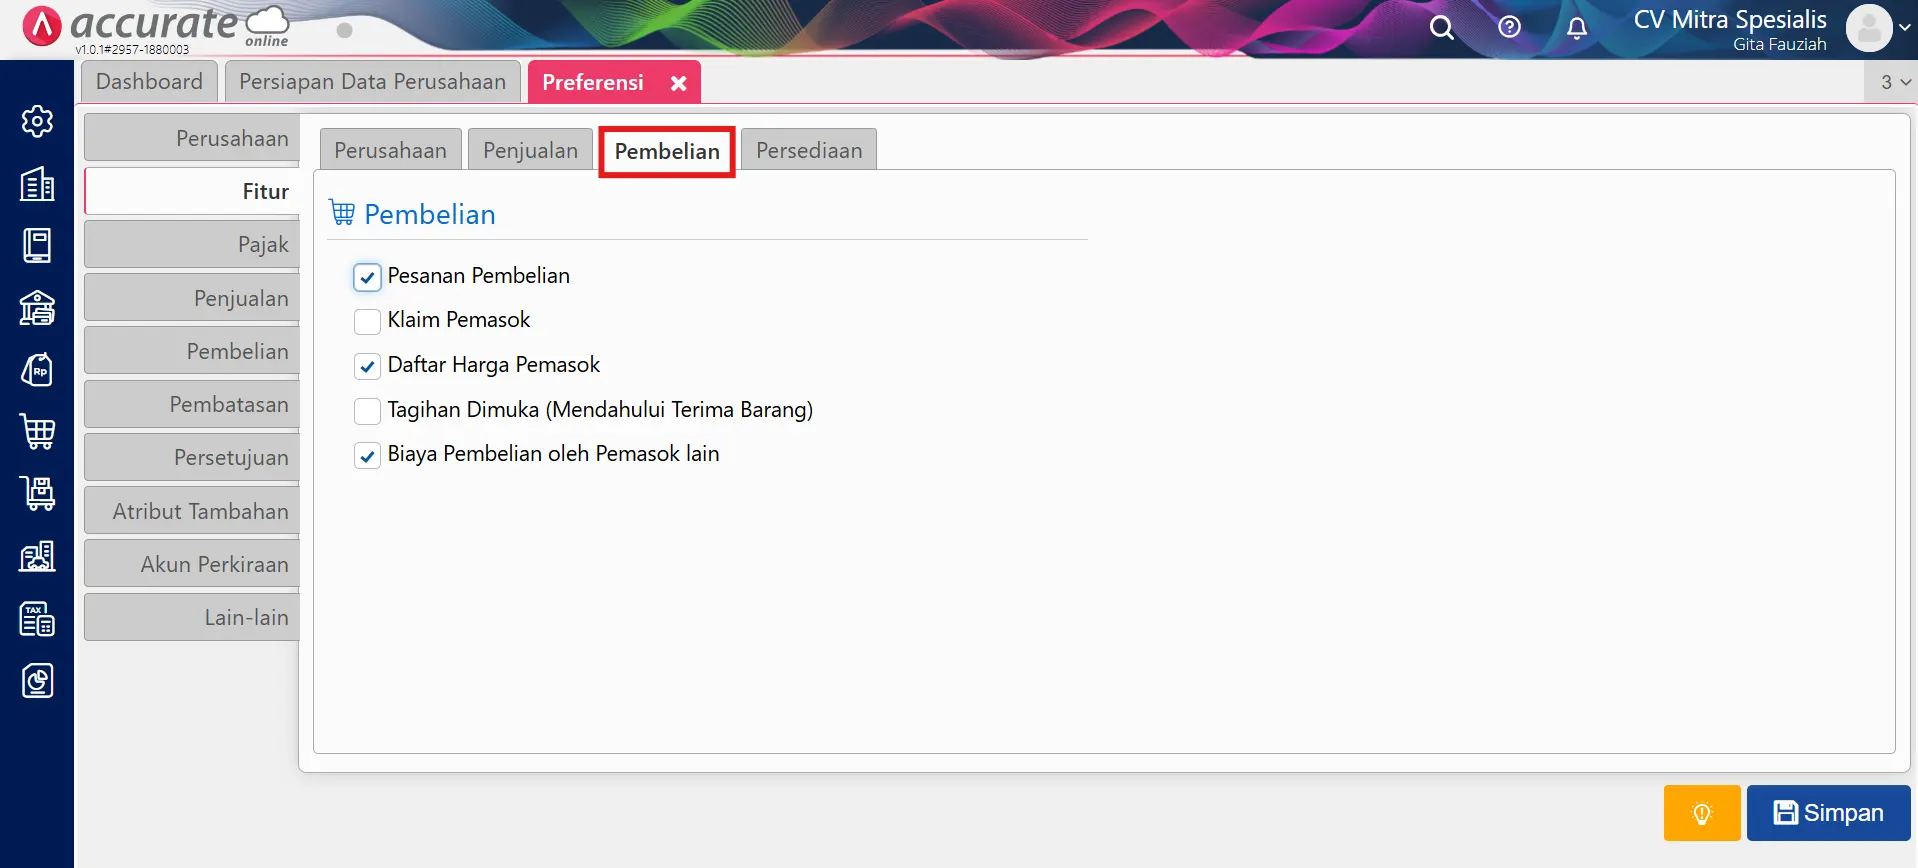Open the general ledger book icon
The image size is (1918, 868).
coord(37,245)
